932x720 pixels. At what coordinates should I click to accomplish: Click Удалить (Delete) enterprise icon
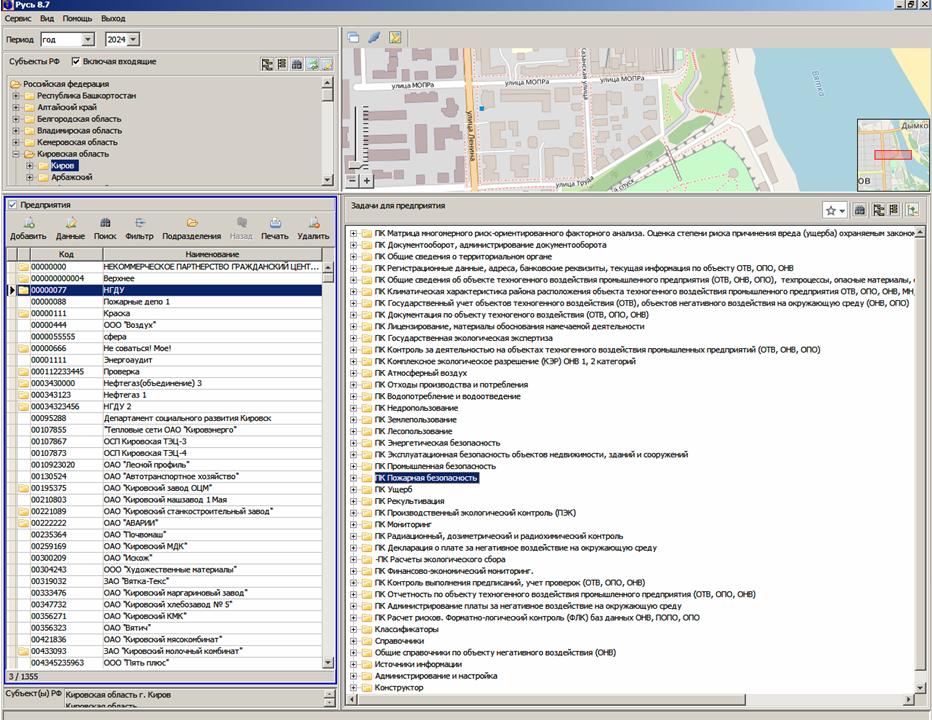(313, 223)
